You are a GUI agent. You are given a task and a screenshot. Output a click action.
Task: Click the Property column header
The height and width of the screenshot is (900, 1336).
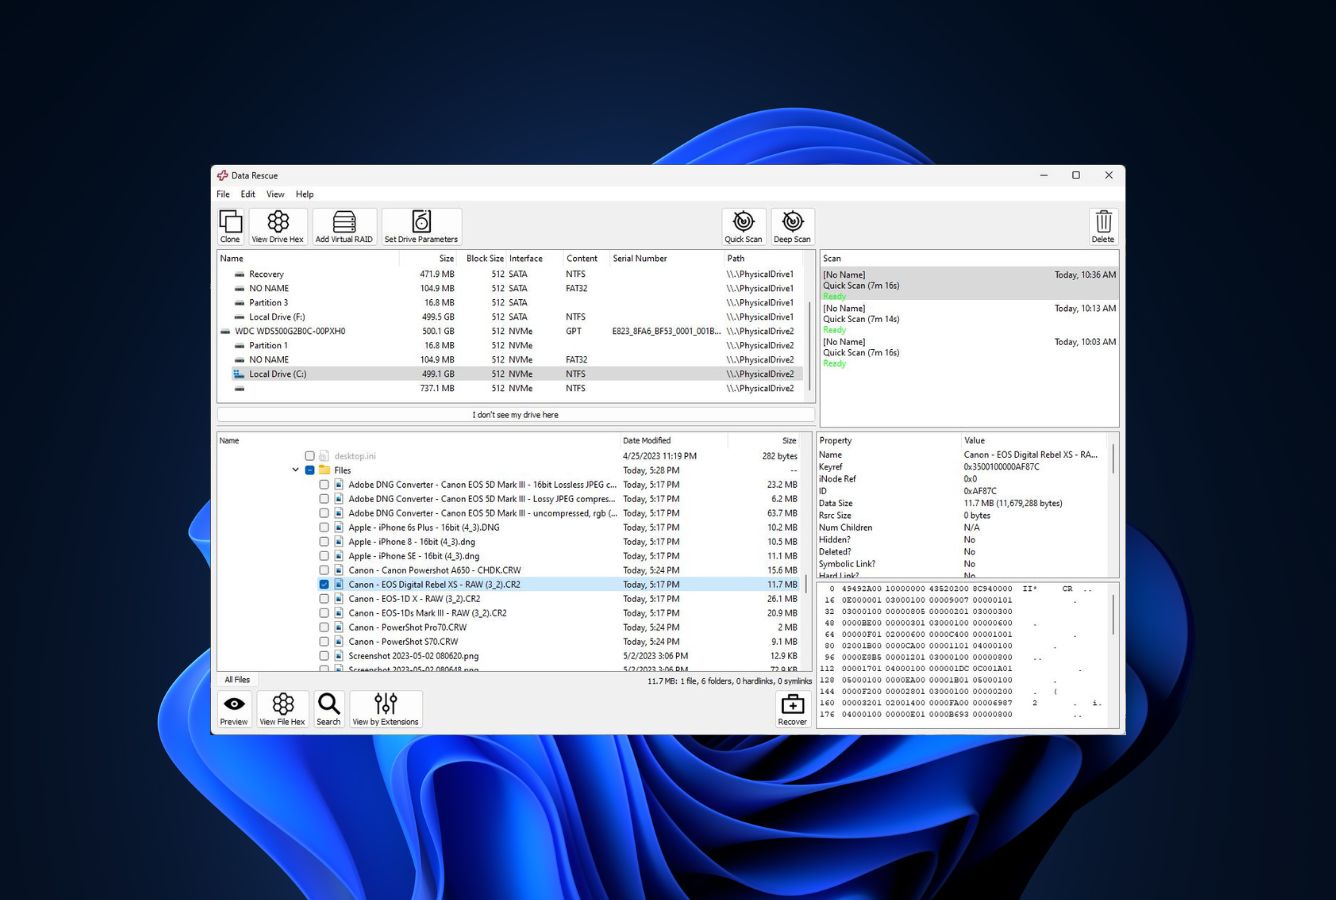(836, 440)
